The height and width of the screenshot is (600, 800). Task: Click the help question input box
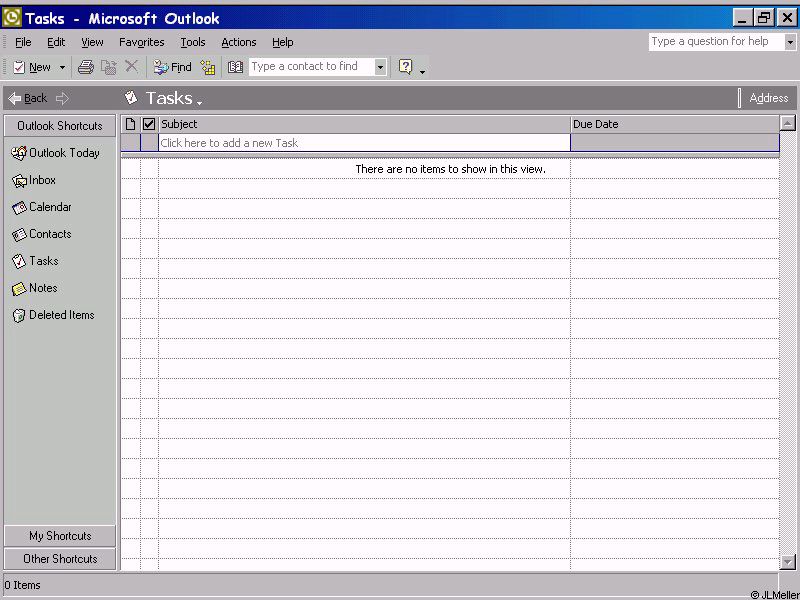click(x=717, y=41)
